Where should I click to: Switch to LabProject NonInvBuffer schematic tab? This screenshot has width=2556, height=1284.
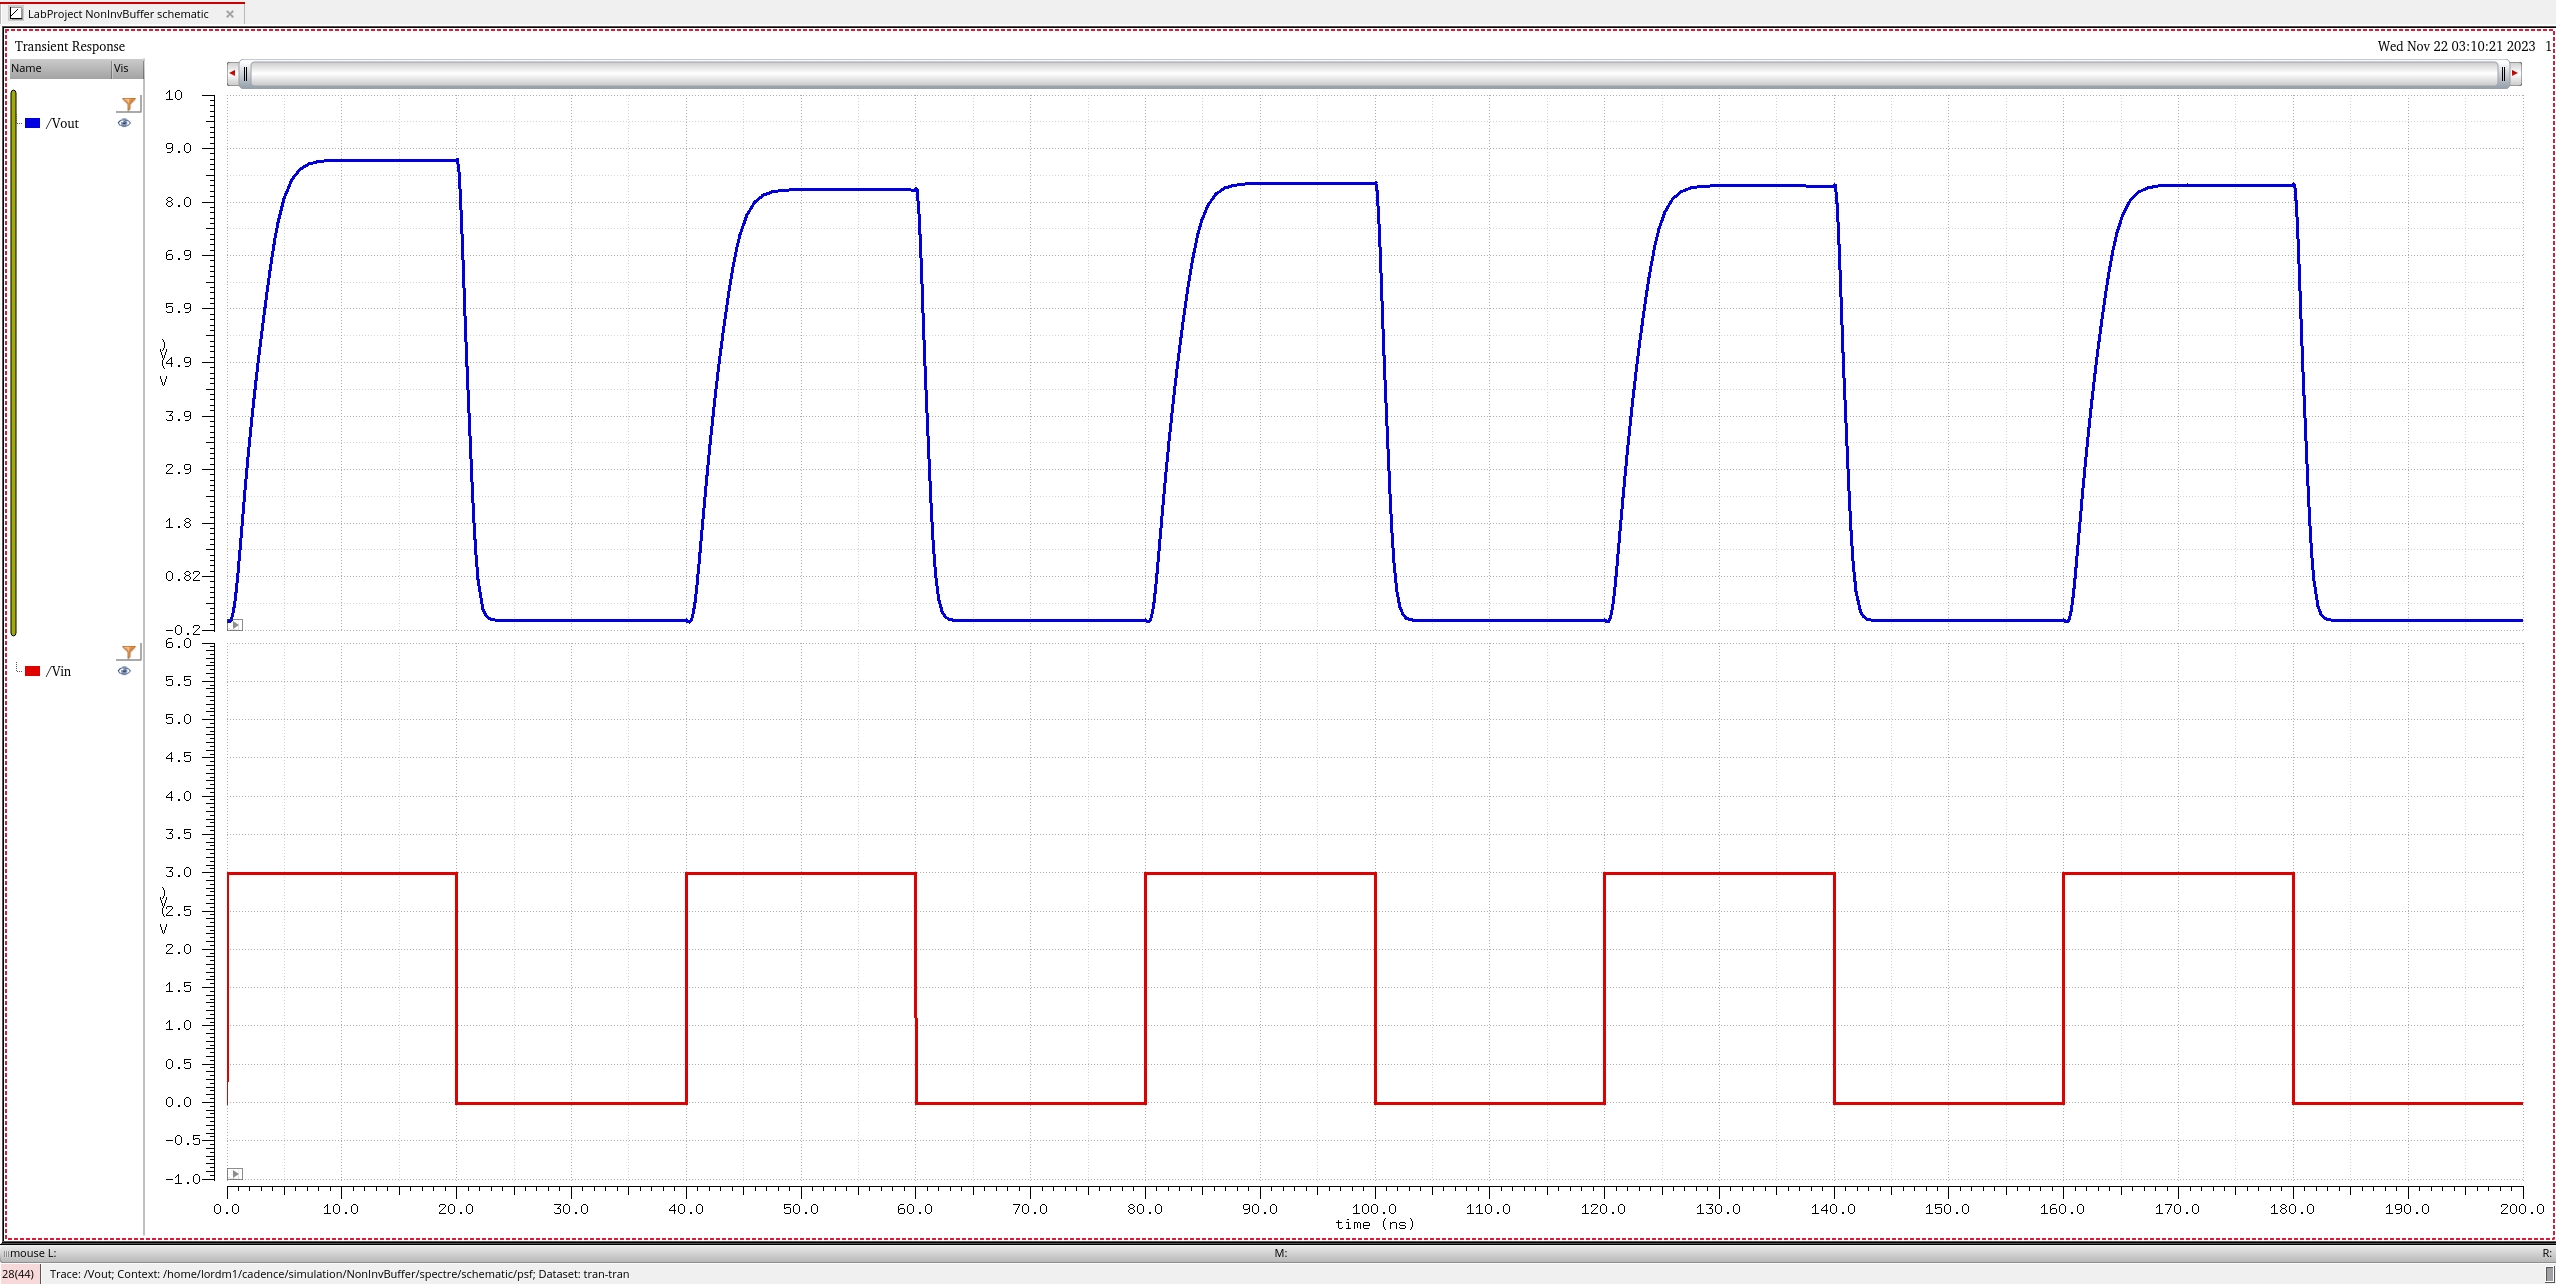[x=117, y=14]
